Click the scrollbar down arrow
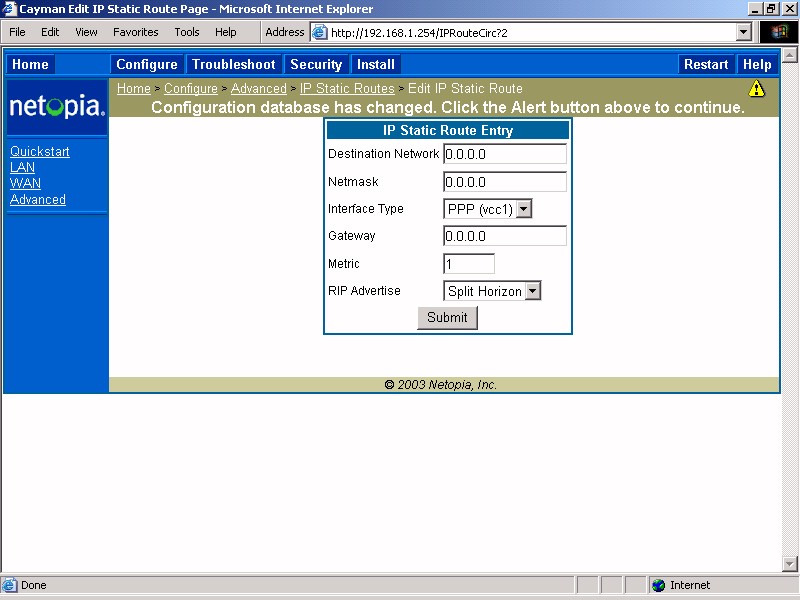Viewport: 800px width, 600px height. pyautogui.click(x=789, y=564)
